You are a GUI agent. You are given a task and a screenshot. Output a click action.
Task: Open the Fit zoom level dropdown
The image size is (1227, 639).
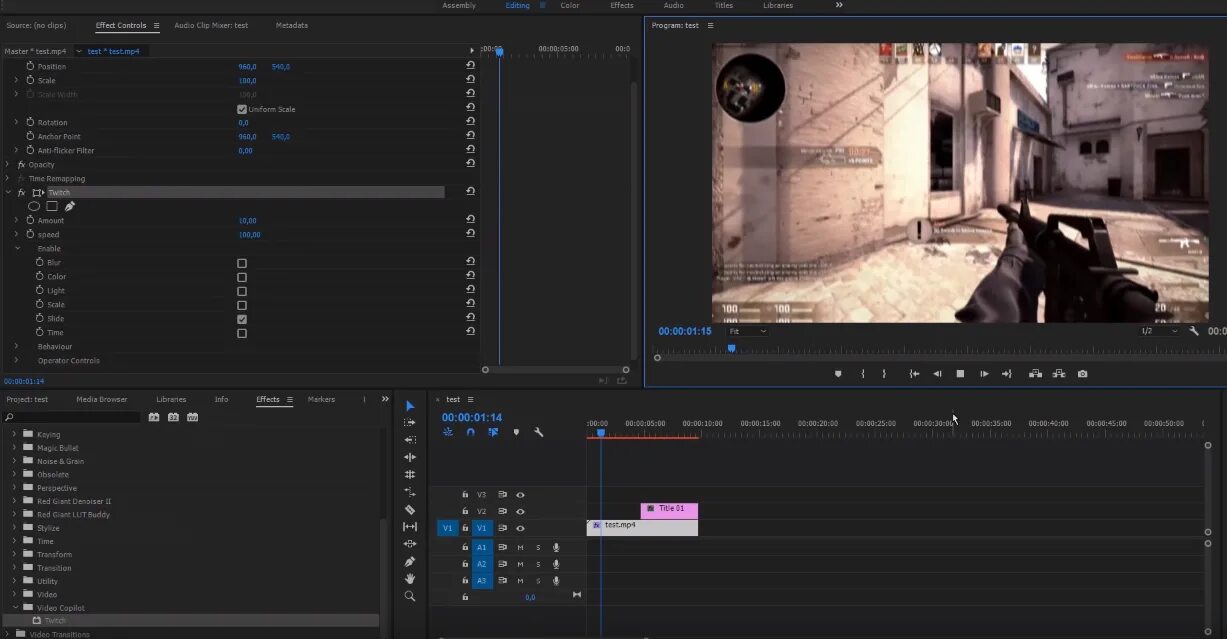[x=748, y=331]
